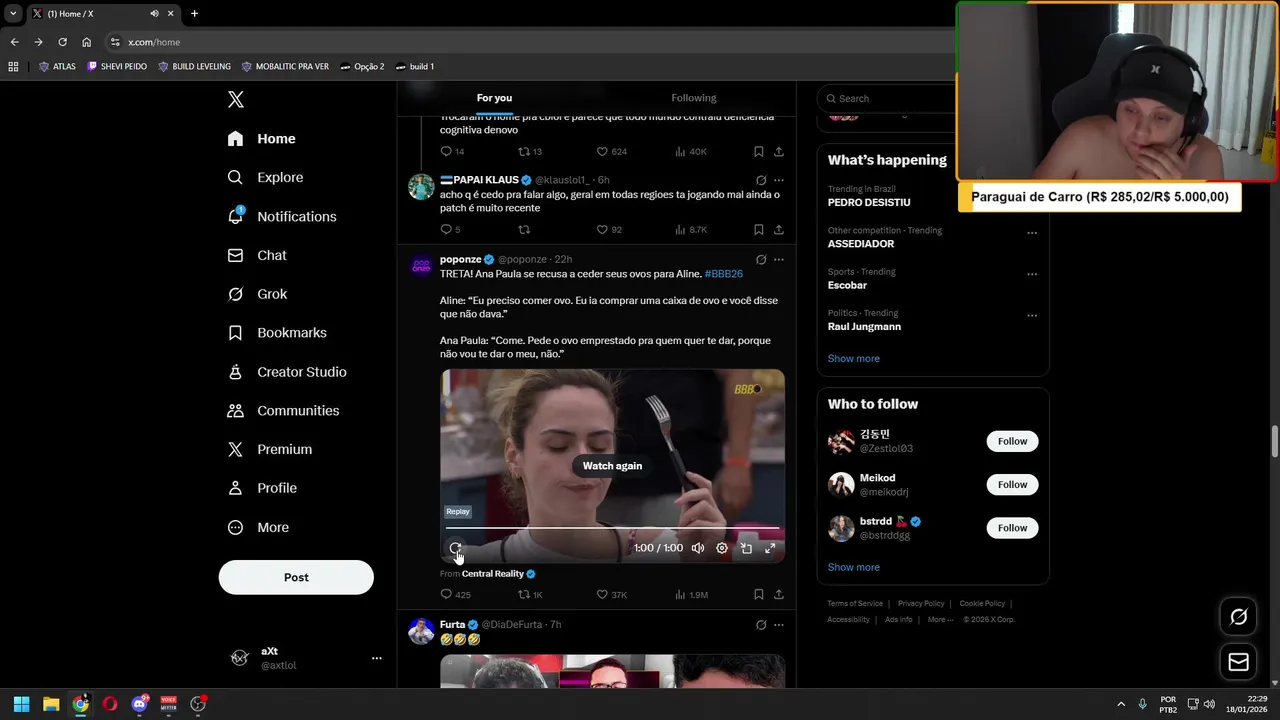Image resolution: width=1280 pixels, height=720 pixels.
Task: Open File Explorer from taskbar
Action: click(51, 704)
